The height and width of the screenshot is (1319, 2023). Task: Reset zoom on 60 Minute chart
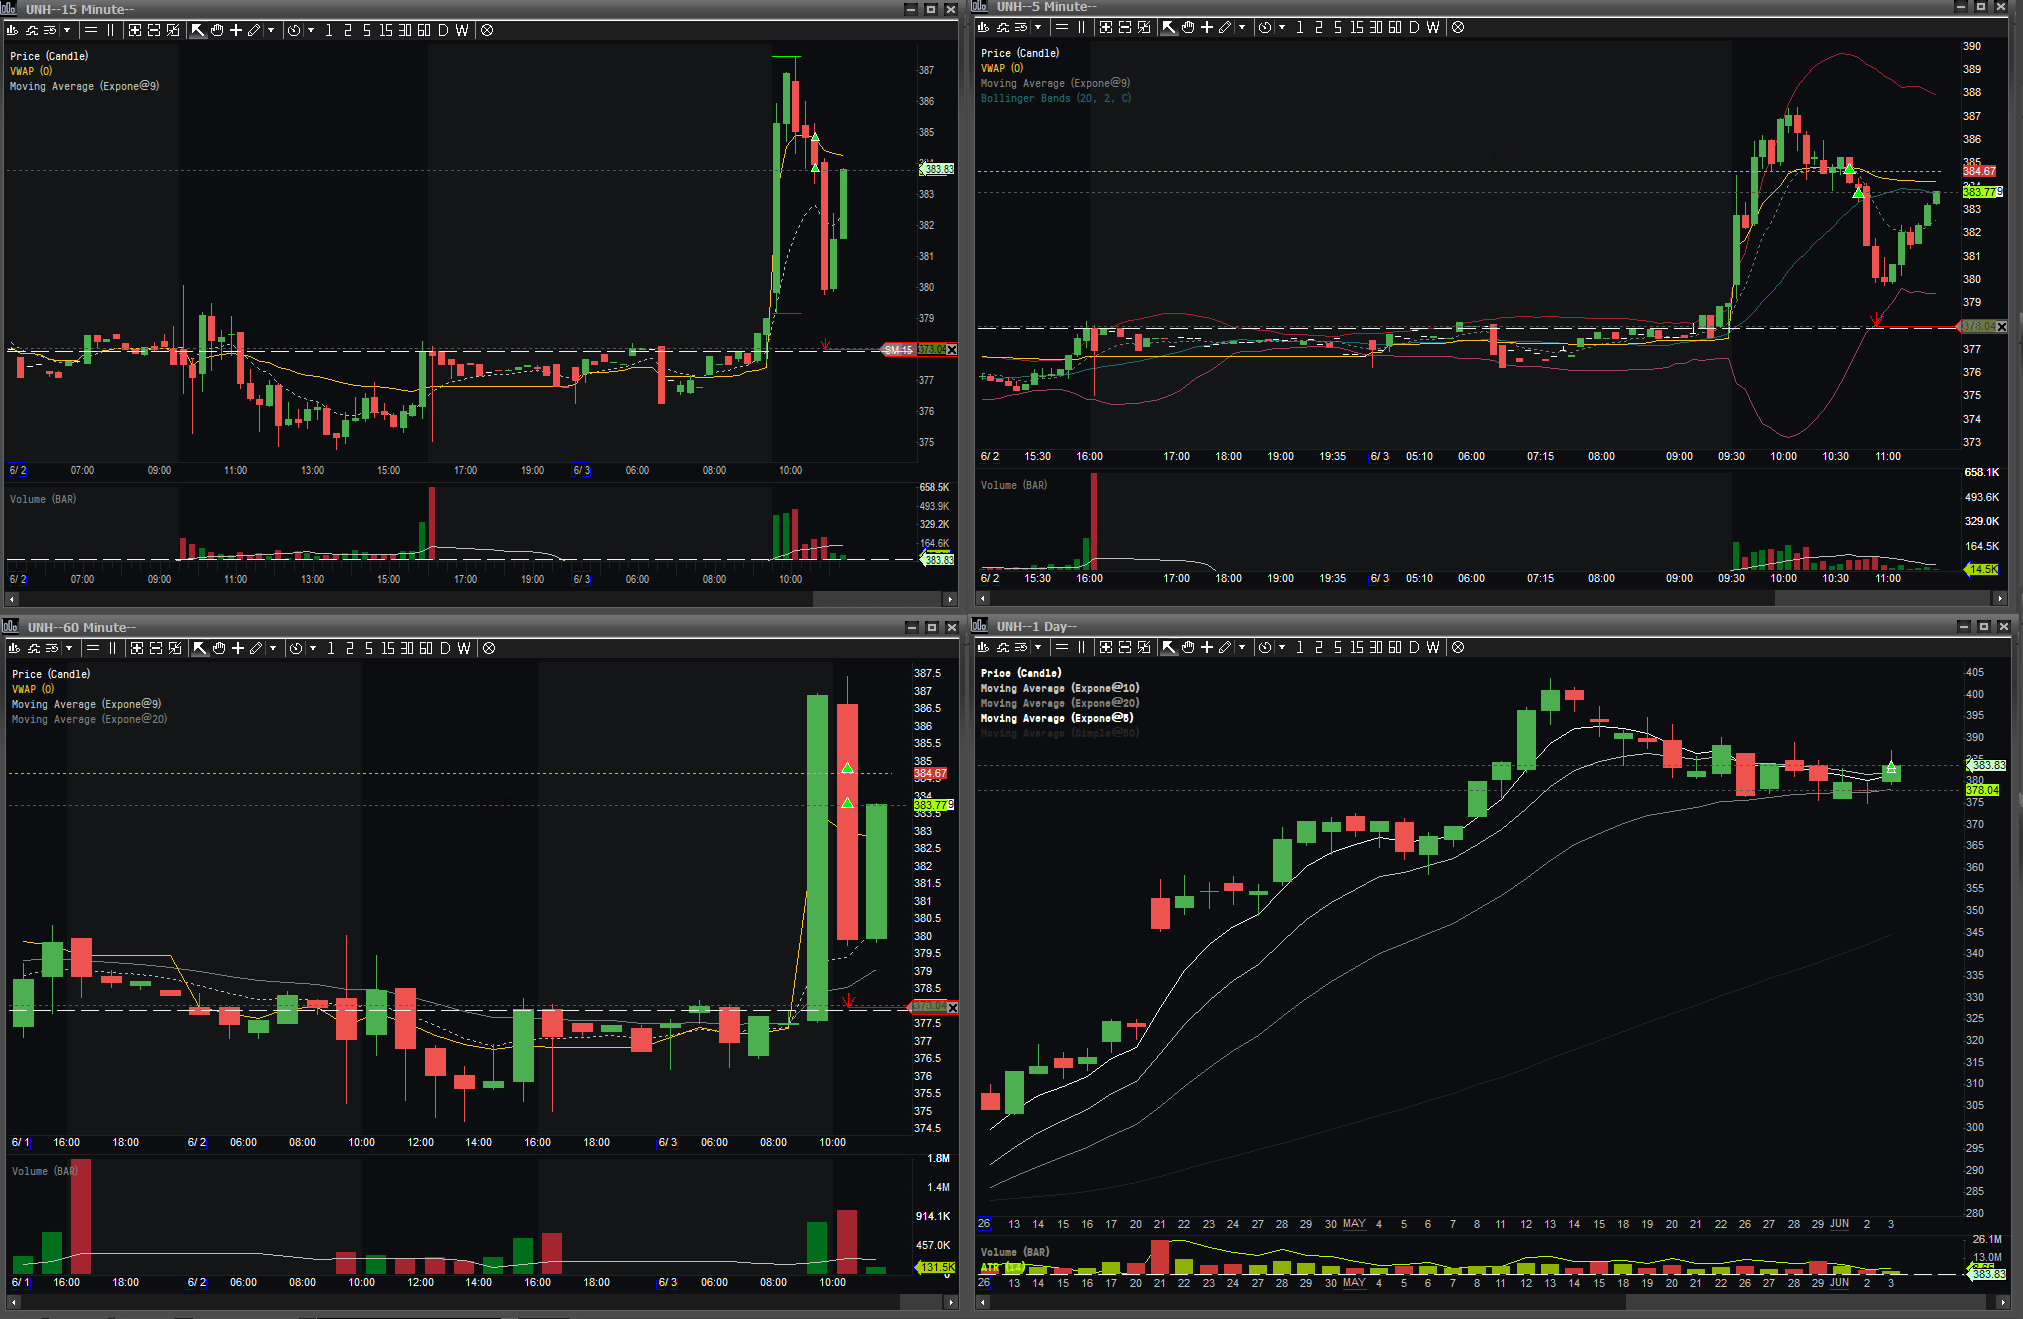175,648
